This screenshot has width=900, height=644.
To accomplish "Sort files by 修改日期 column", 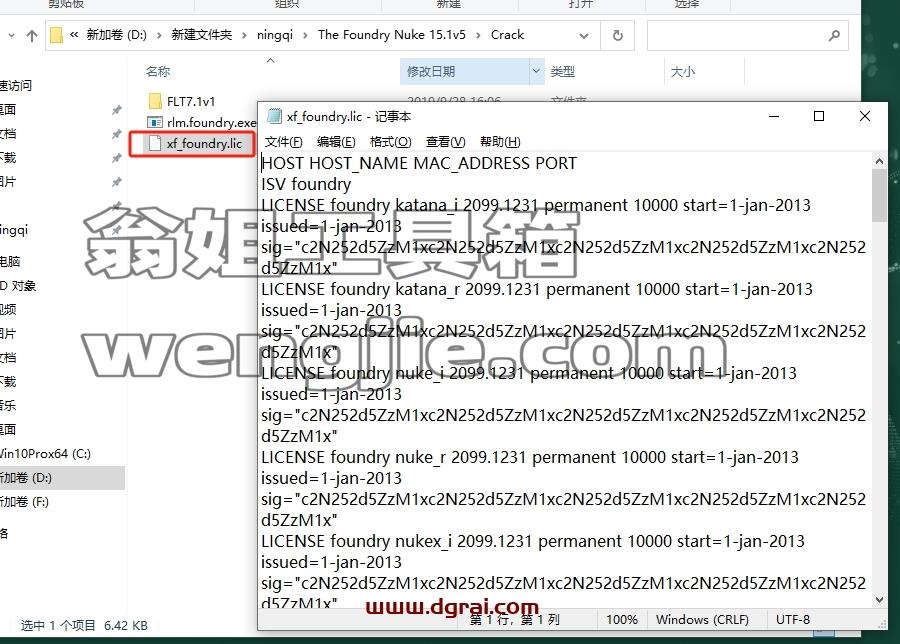I will click(431, 72).
